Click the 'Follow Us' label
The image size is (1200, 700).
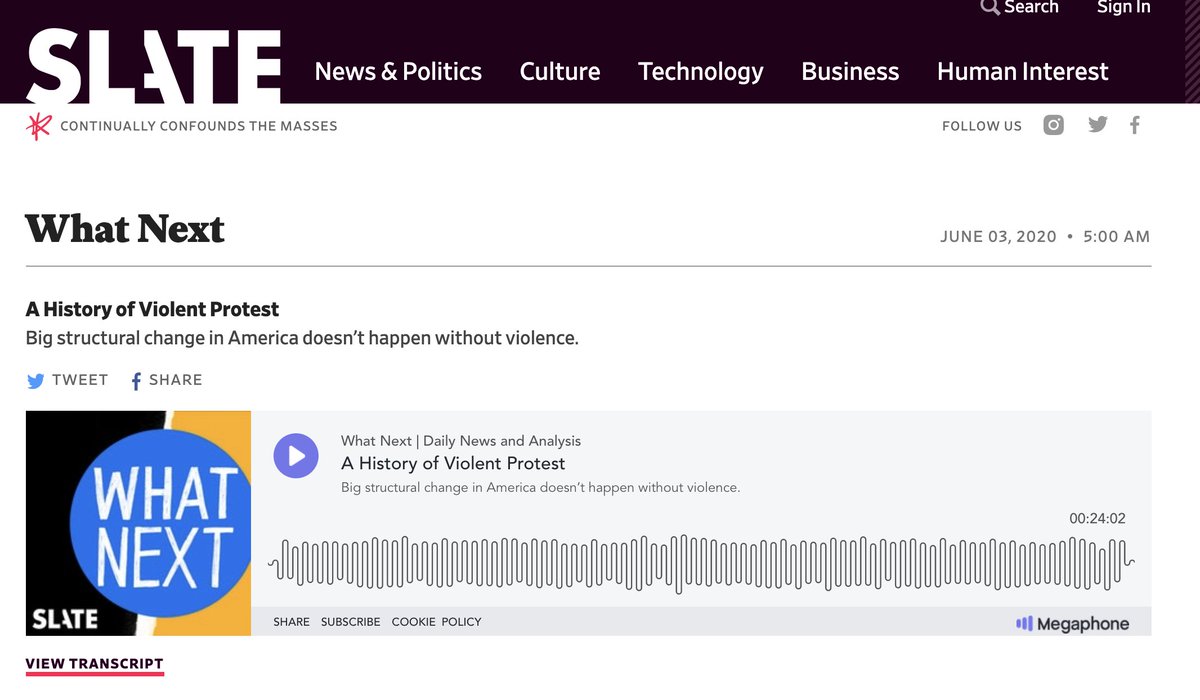pyautogui.click(x=982, y=126)
